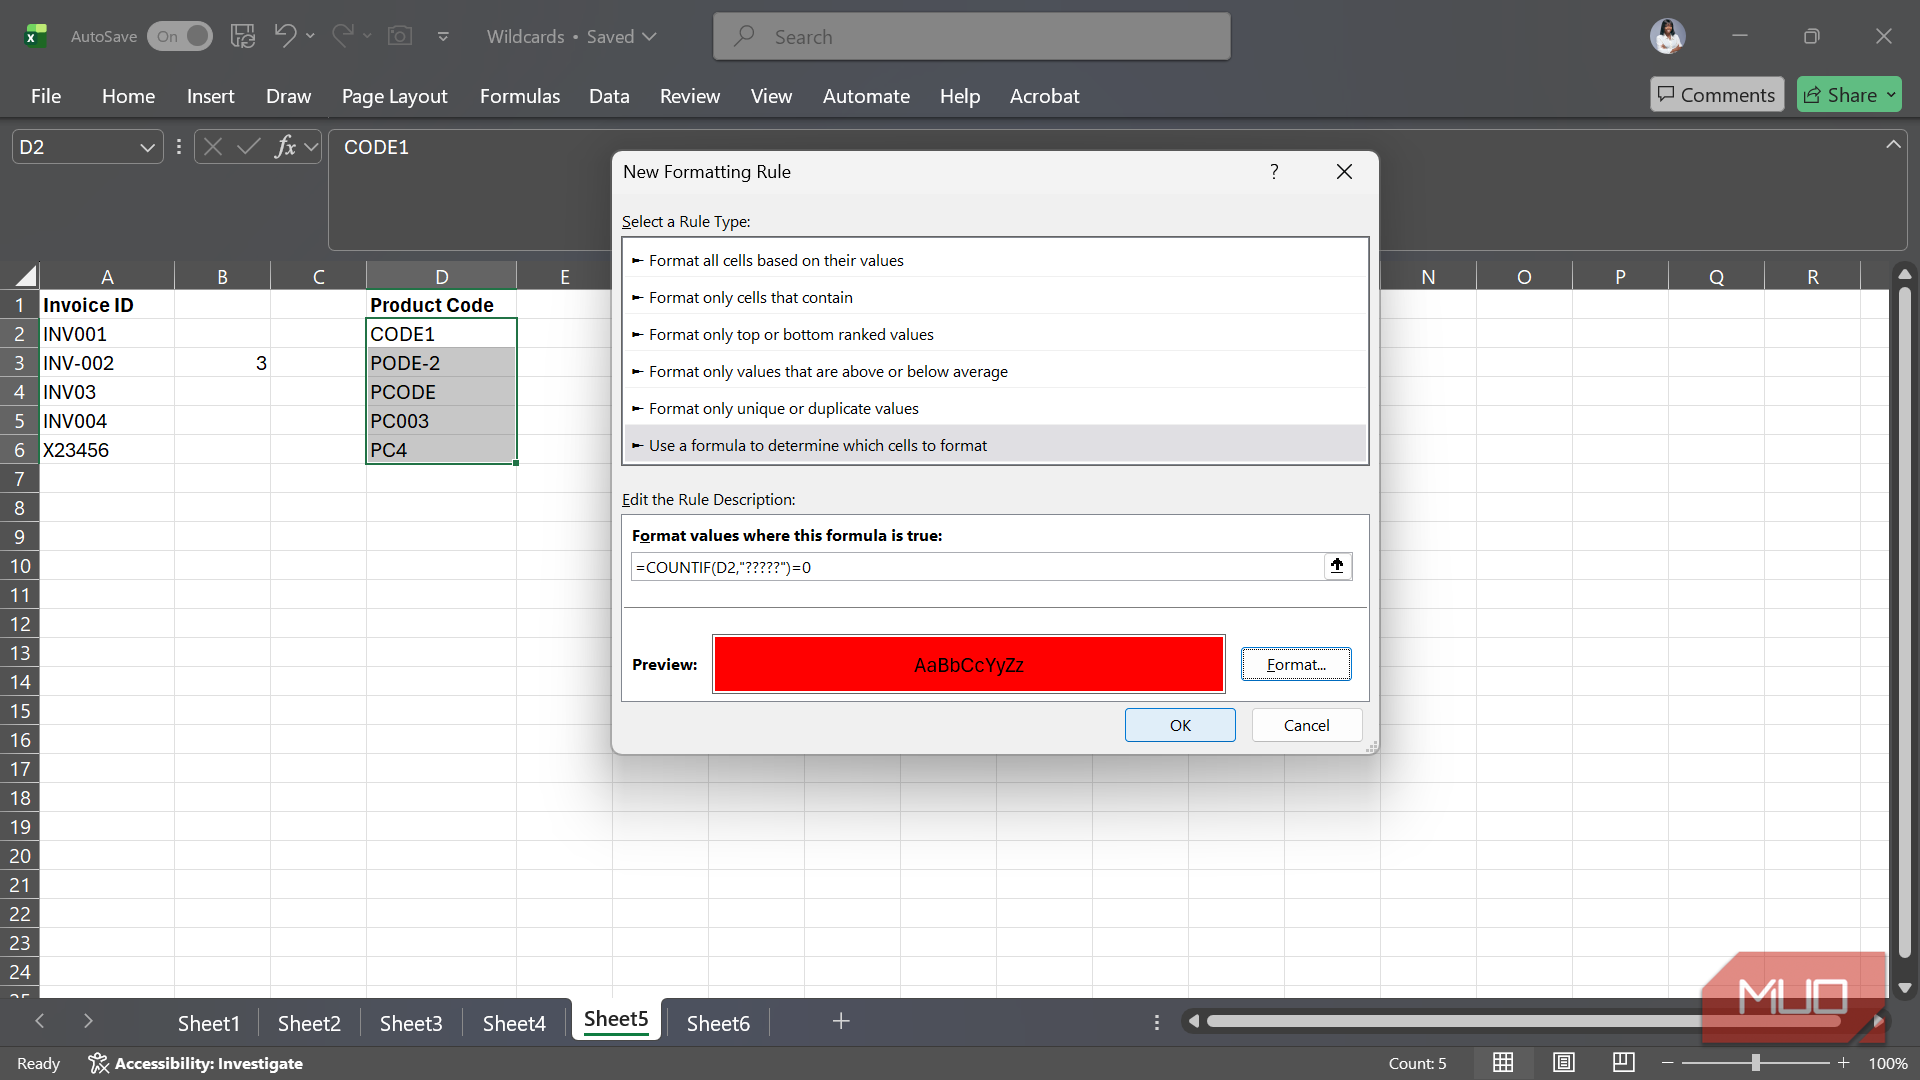The width and height of the screenshot is (1920, 1080).
Task: Click the dialog help question mark
Action: click(1274, 172)
